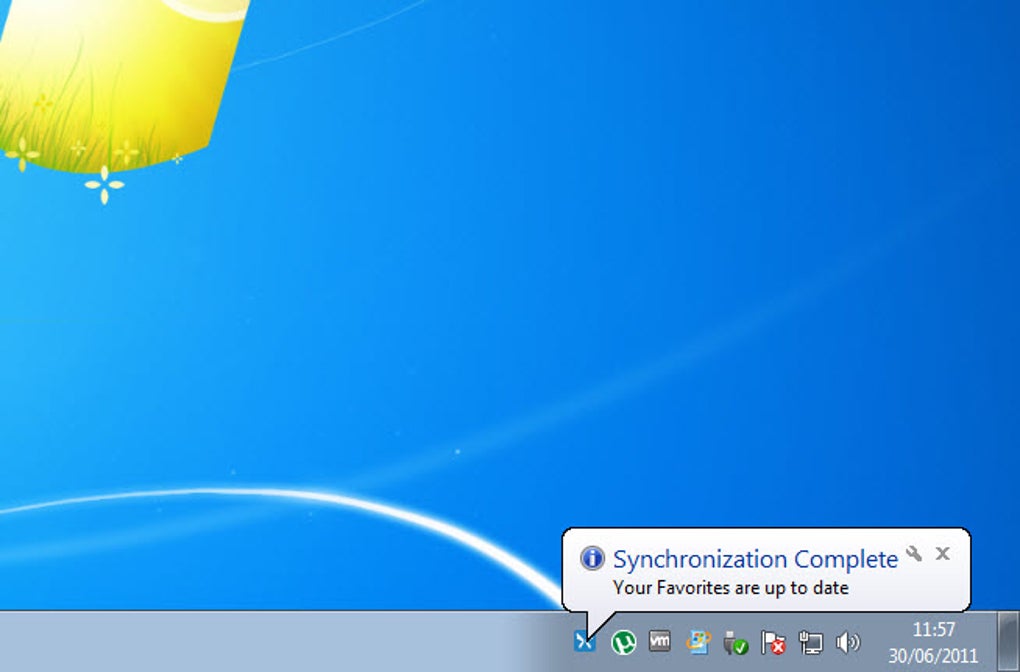This screenshot has height=672, width=1020.
Task: Open the clock showing 11:57
Action: (x=933, y=630)
